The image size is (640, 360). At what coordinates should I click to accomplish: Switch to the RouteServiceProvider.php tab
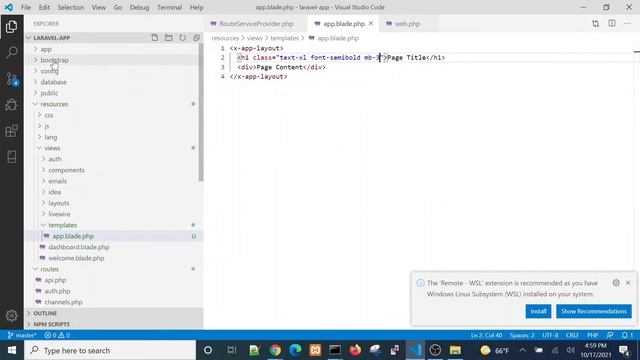tap(256, 24)
